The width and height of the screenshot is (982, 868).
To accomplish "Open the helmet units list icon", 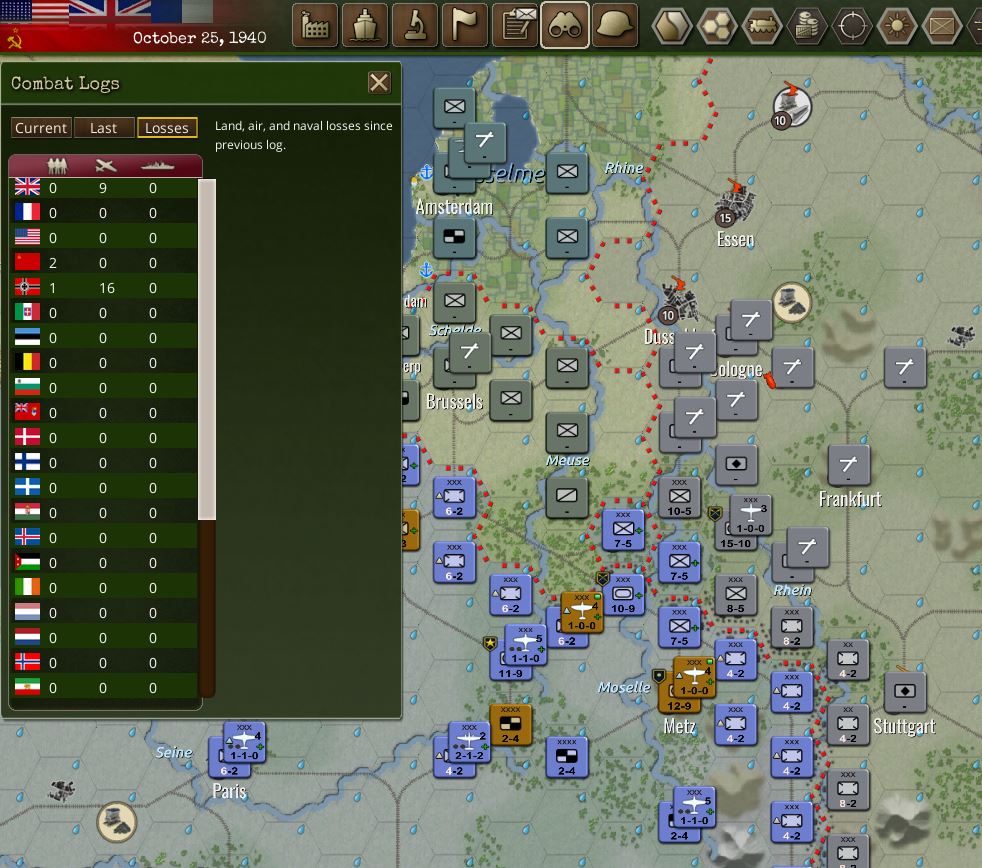I will (x=615, y=26).
